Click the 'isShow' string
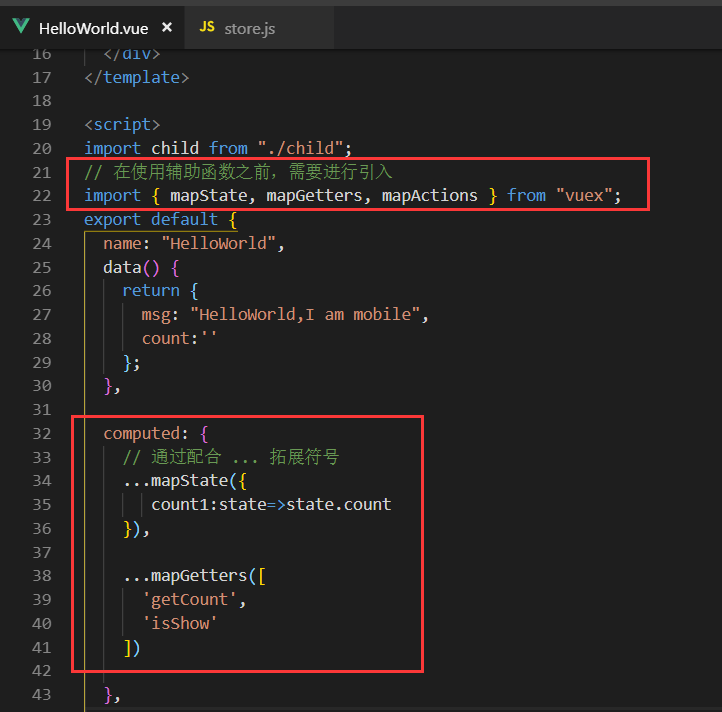This screenshot has height=712, width=722. tap(180, 623)
